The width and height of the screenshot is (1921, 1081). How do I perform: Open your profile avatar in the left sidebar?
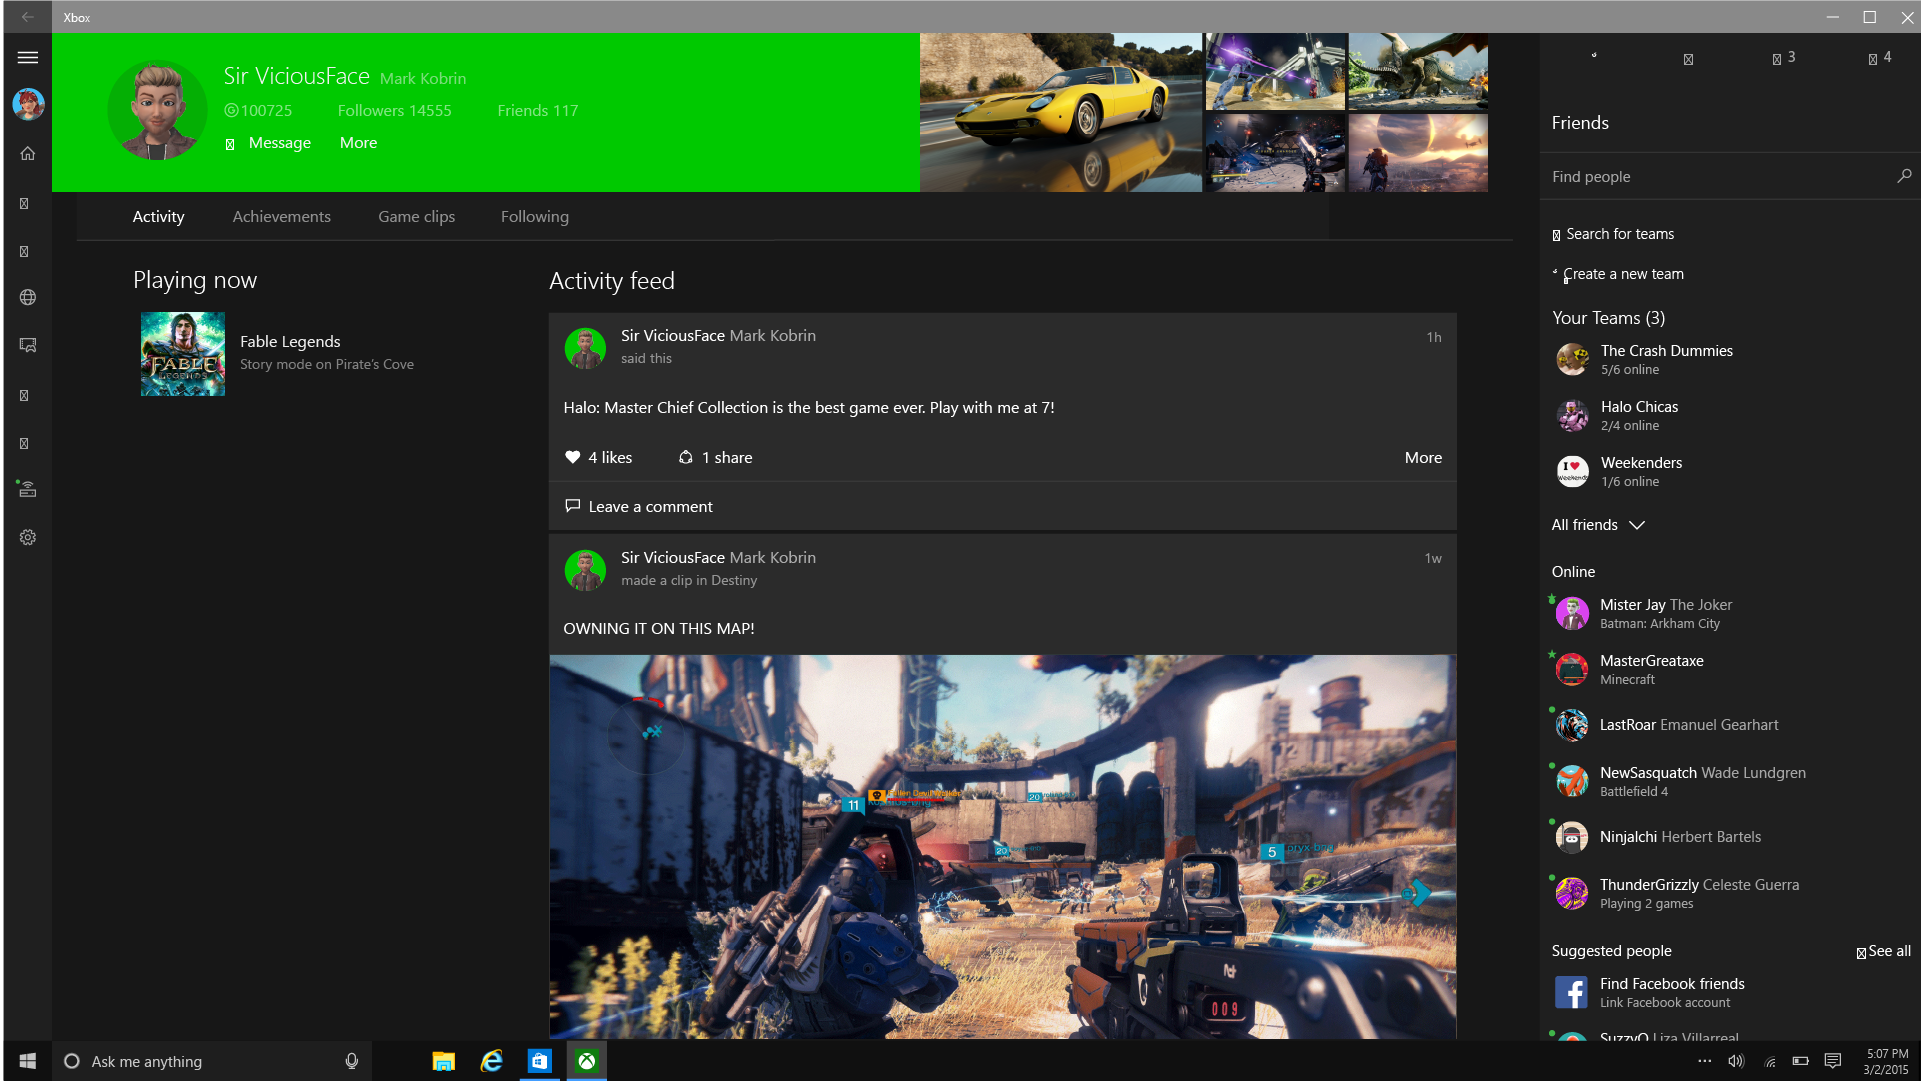click(x=28, y=104)
